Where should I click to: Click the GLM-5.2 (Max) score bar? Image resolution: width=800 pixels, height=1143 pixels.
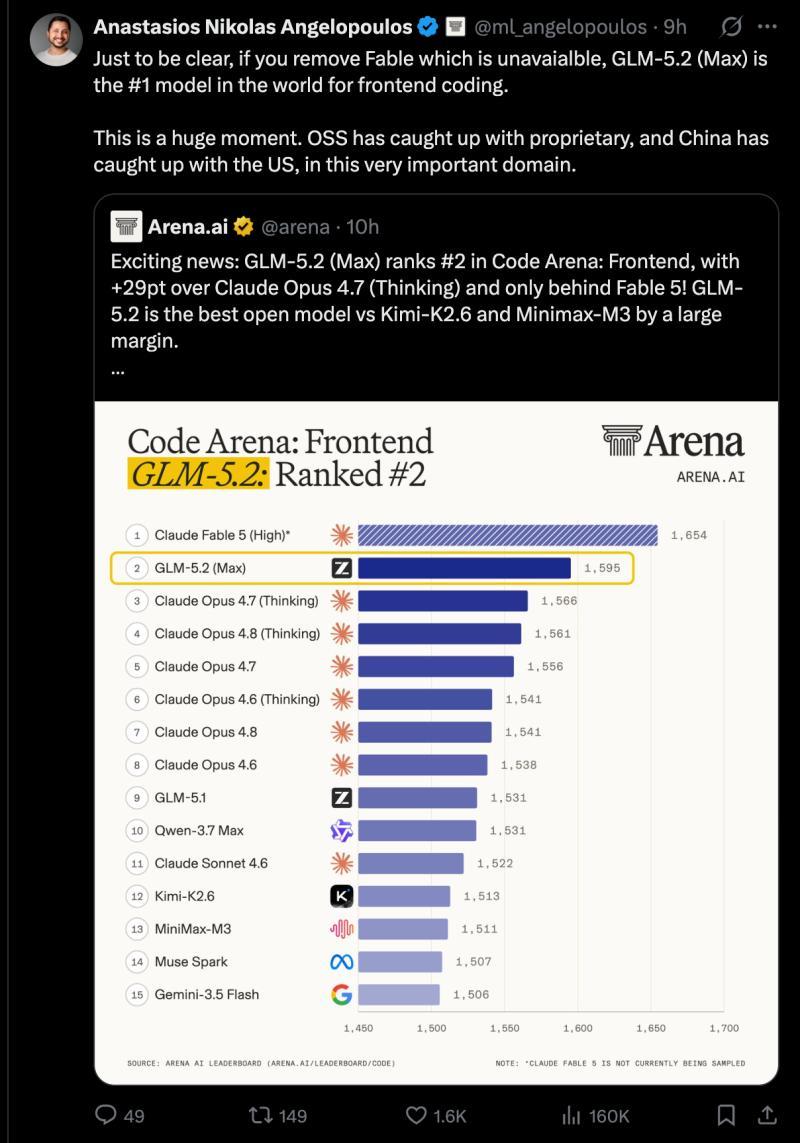click(464, 568)
